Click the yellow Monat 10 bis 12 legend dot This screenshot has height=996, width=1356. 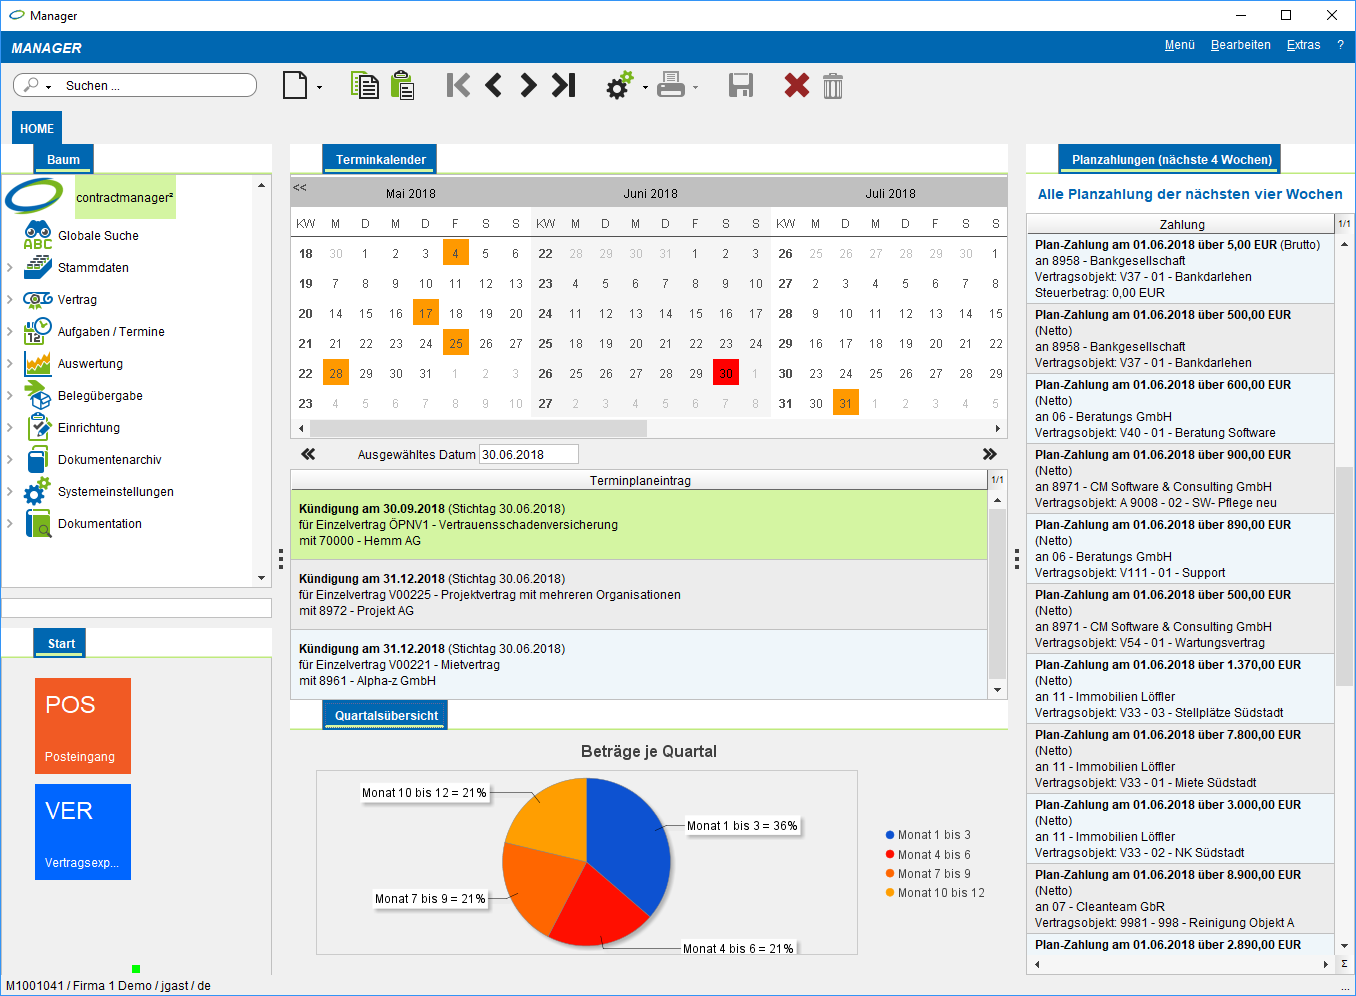(890, 892)
